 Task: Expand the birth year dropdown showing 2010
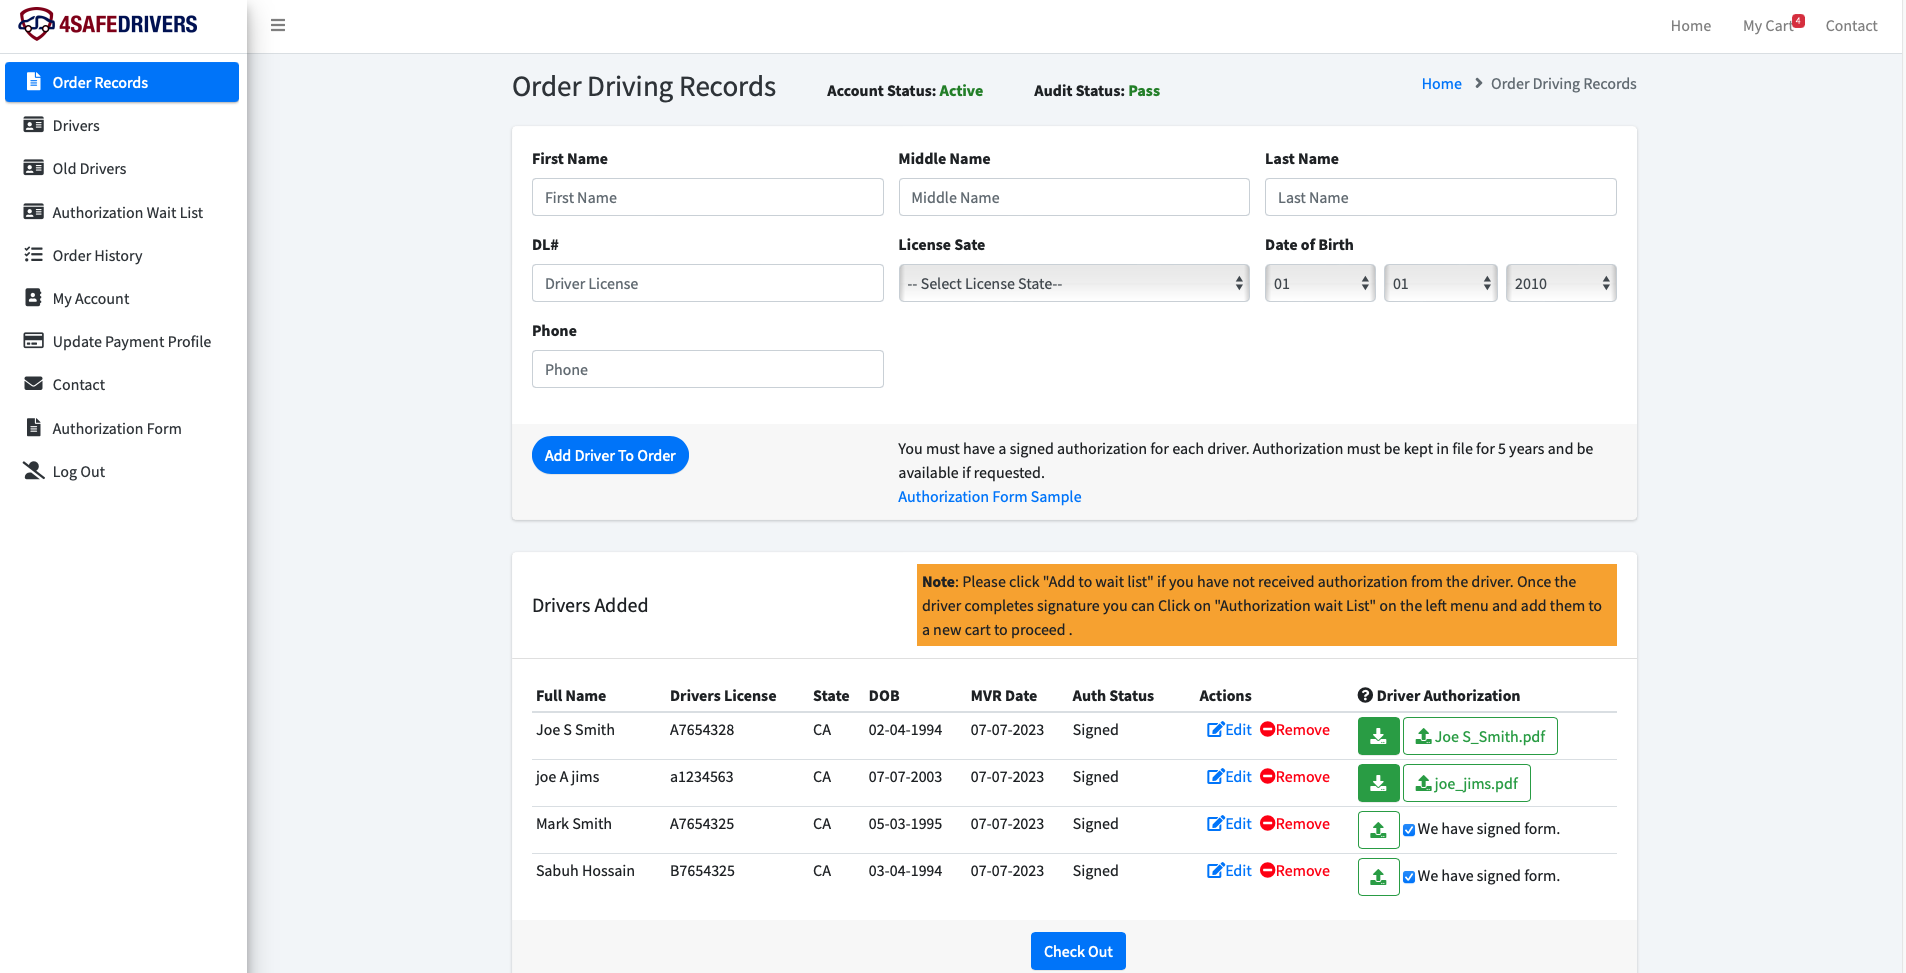pyautogui.click(x=1560, y=284)
